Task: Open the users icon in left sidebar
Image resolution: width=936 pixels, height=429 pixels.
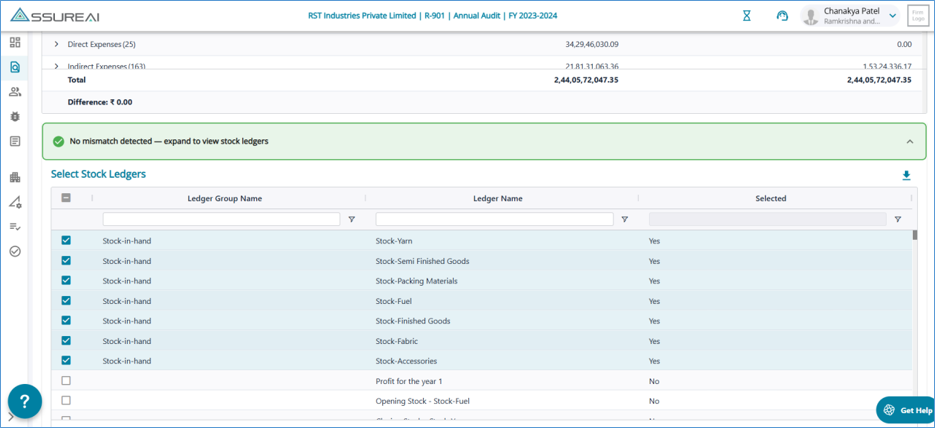Action: (15, 92)
